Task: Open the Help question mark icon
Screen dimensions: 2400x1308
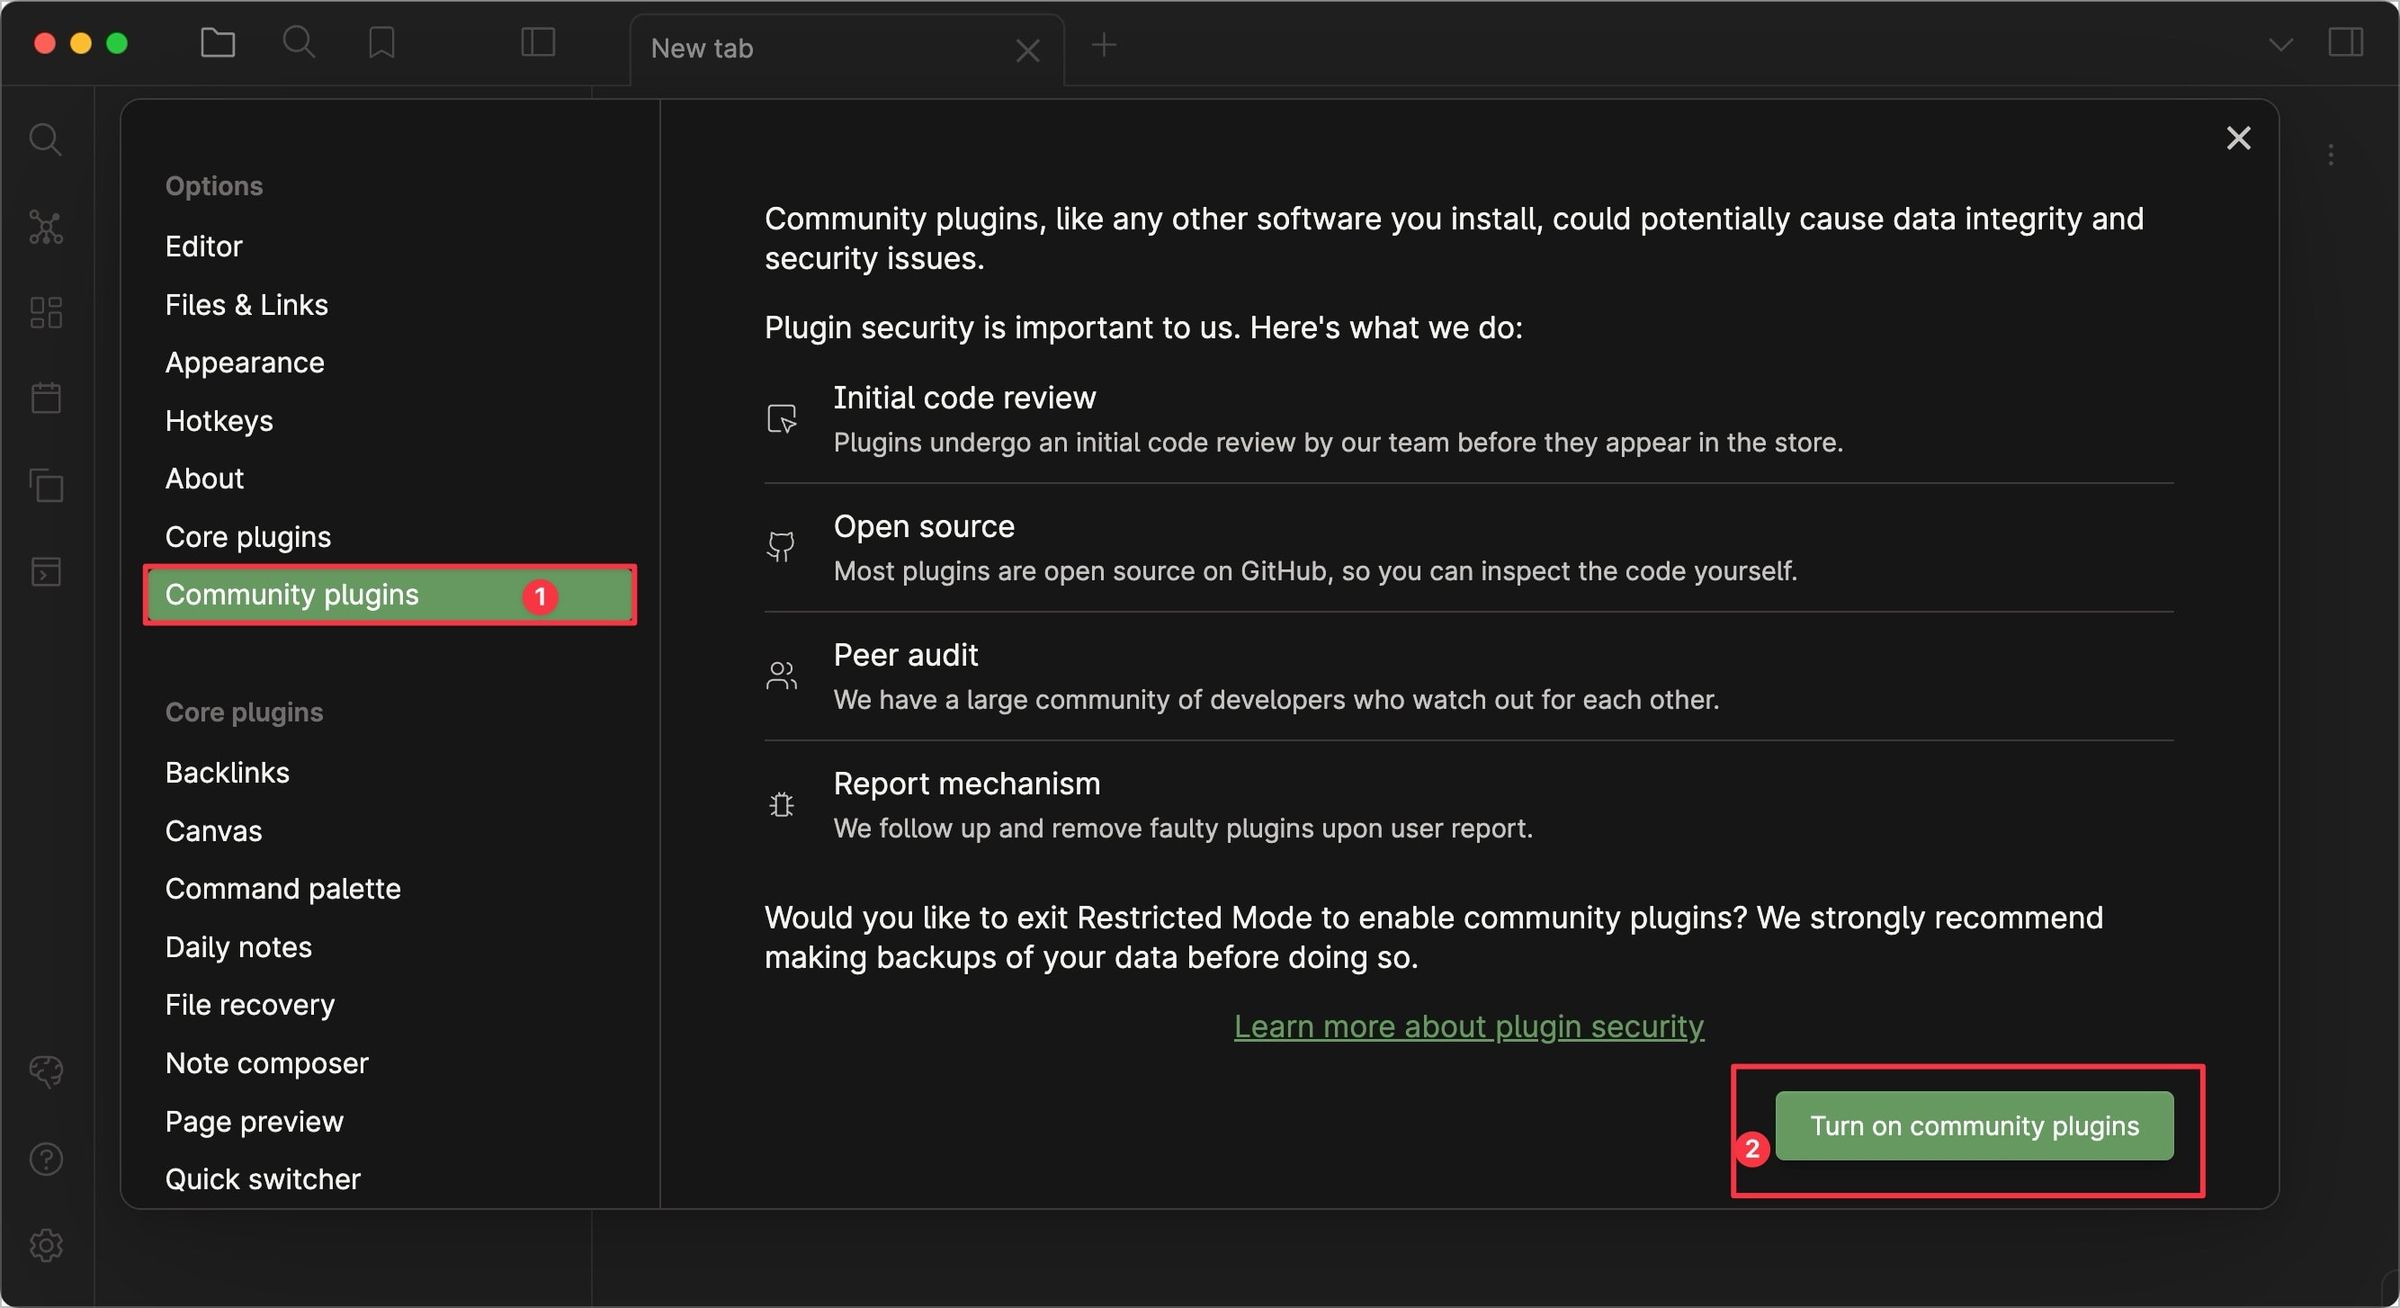Action: [x=46, y=1159]
